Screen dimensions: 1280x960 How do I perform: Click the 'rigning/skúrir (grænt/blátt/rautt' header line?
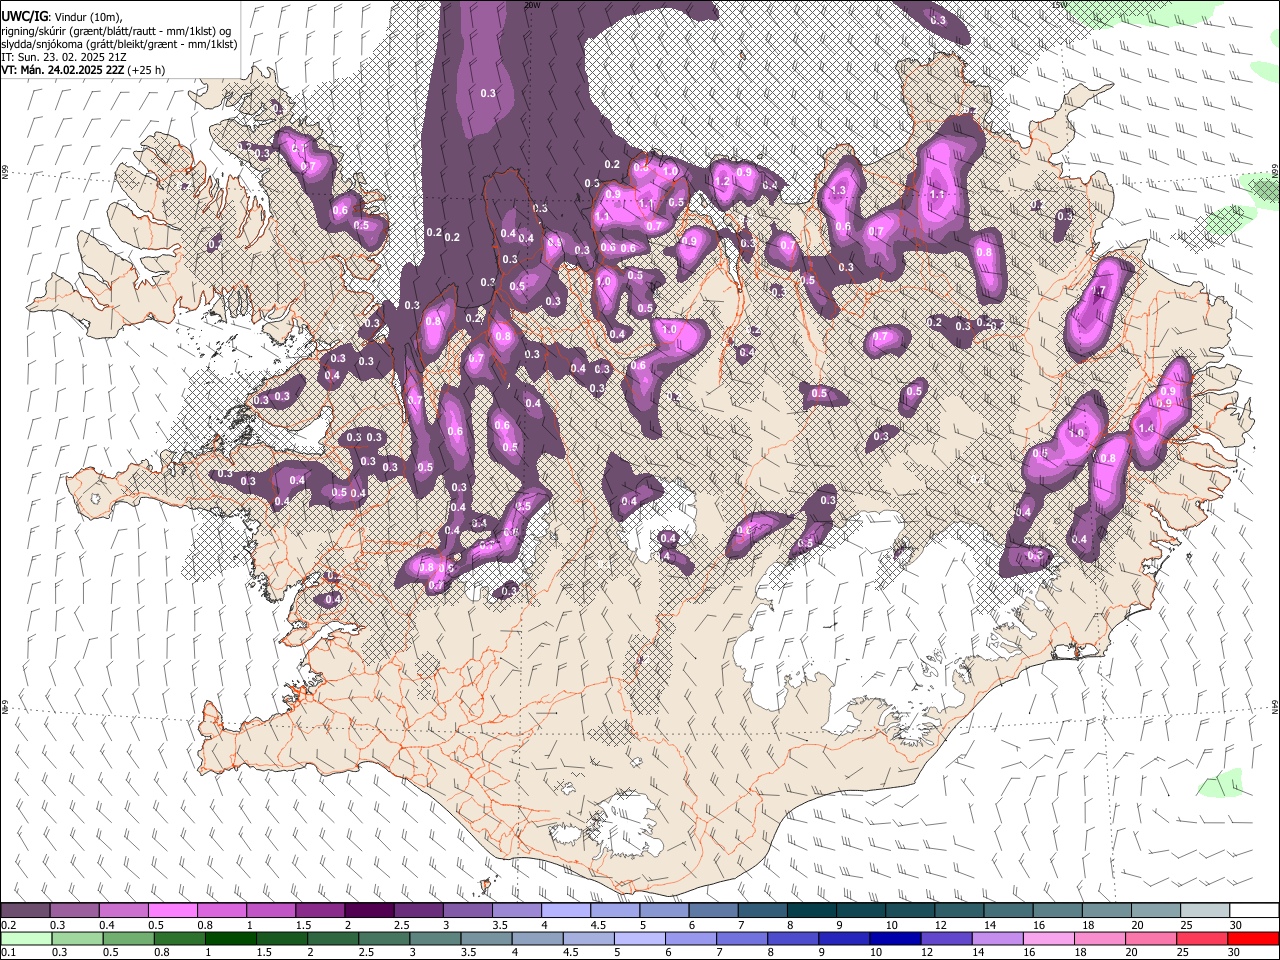tap(116, 31)
